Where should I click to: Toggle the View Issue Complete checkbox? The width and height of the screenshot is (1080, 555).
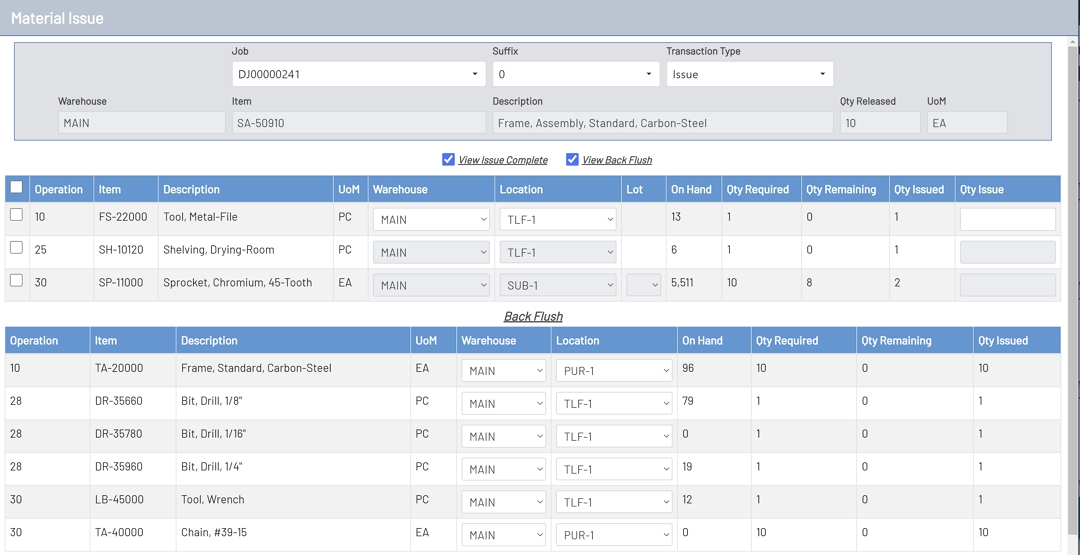pyautogui.click(x=448, y=160)
